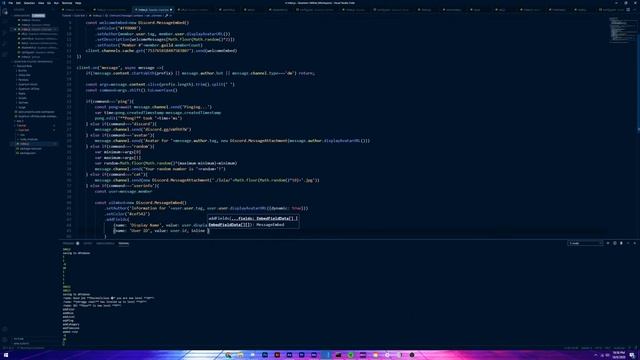Open the Edit menu
This screenshot has width=640, height=360.
pyautogui.click(x=18, y=3)
